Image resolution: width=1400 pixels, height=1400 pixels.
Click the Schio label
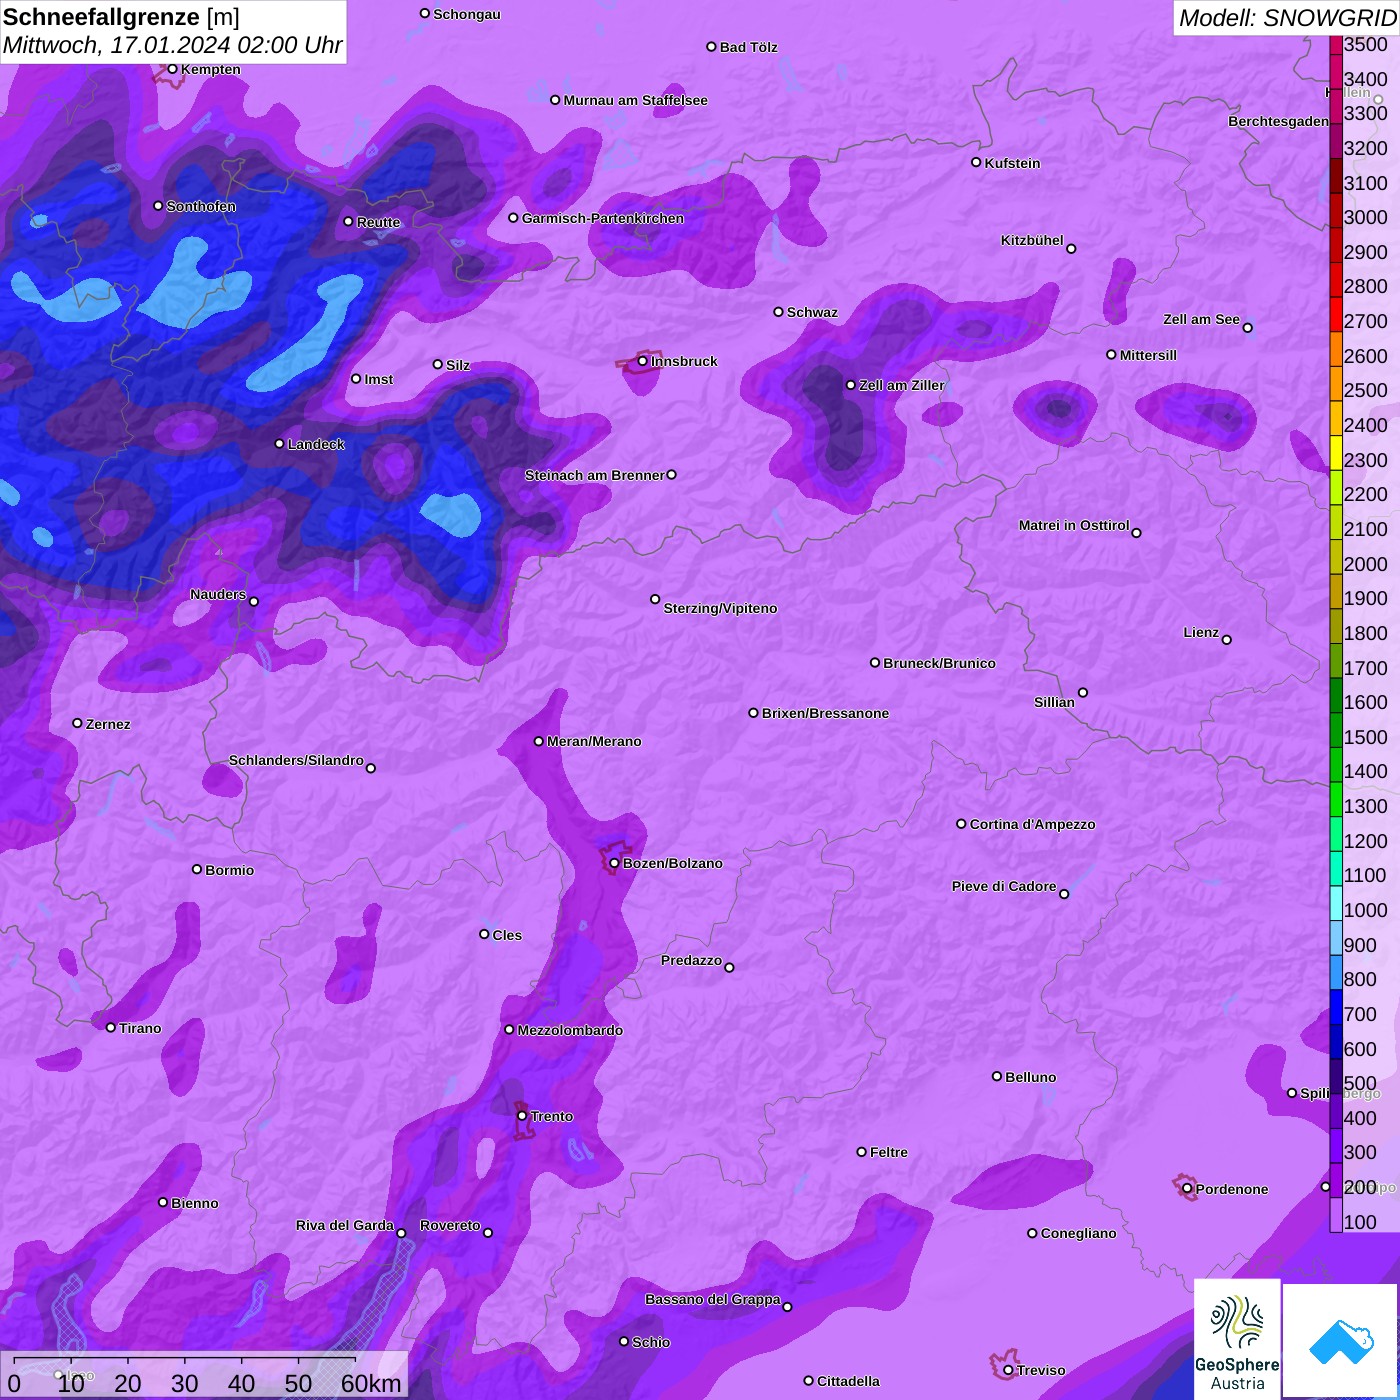651,1342
